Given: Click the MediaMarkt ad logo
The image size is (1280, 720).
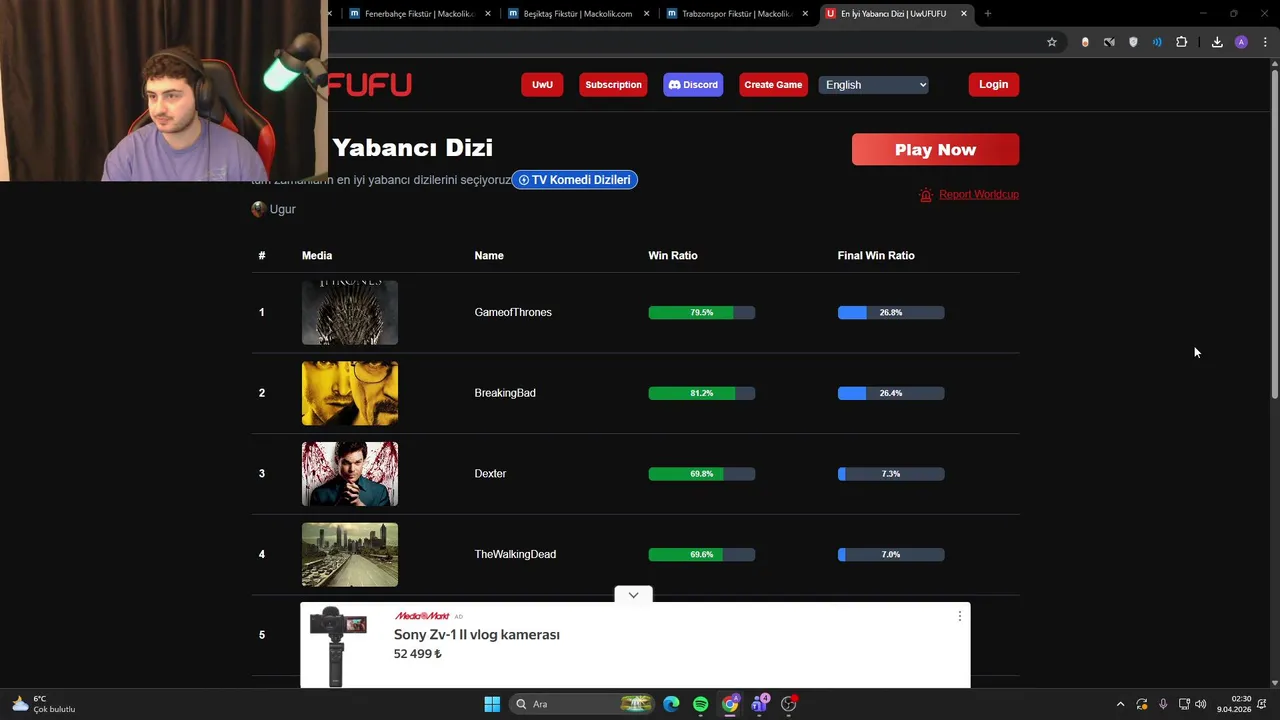Looking at the screenshot, I should (x=422, y=616).
